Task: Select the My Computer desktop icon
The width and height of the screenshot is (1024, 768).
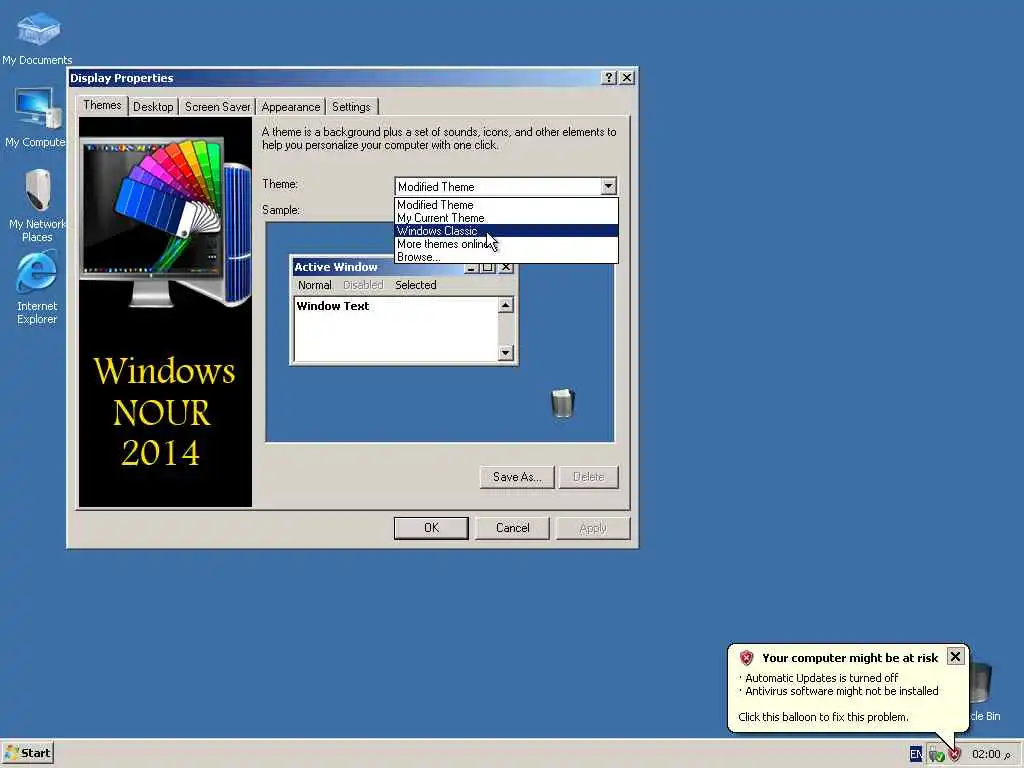Action: [x=36, y=118]
